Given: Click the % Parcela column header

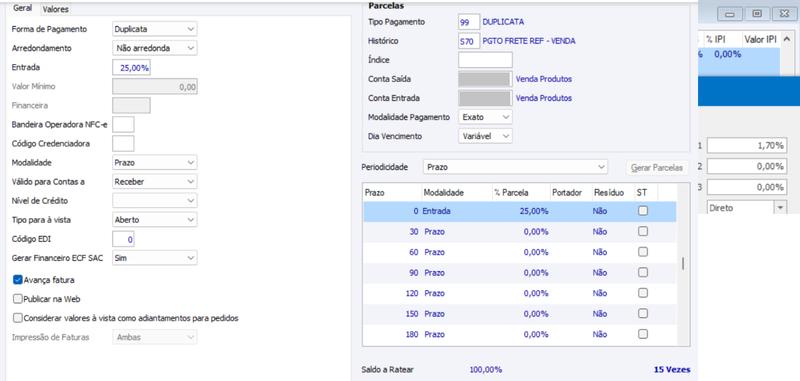Looking at the screenshot, I should [x=521, y=193].
